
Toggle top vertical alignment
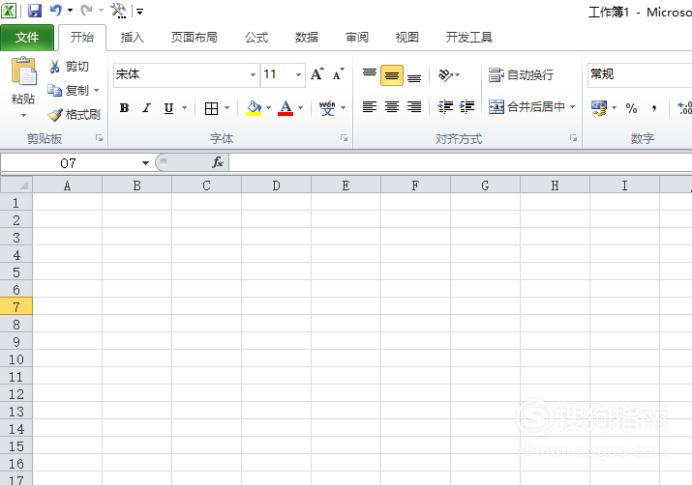pyautogui.click(x=369, y=75)
